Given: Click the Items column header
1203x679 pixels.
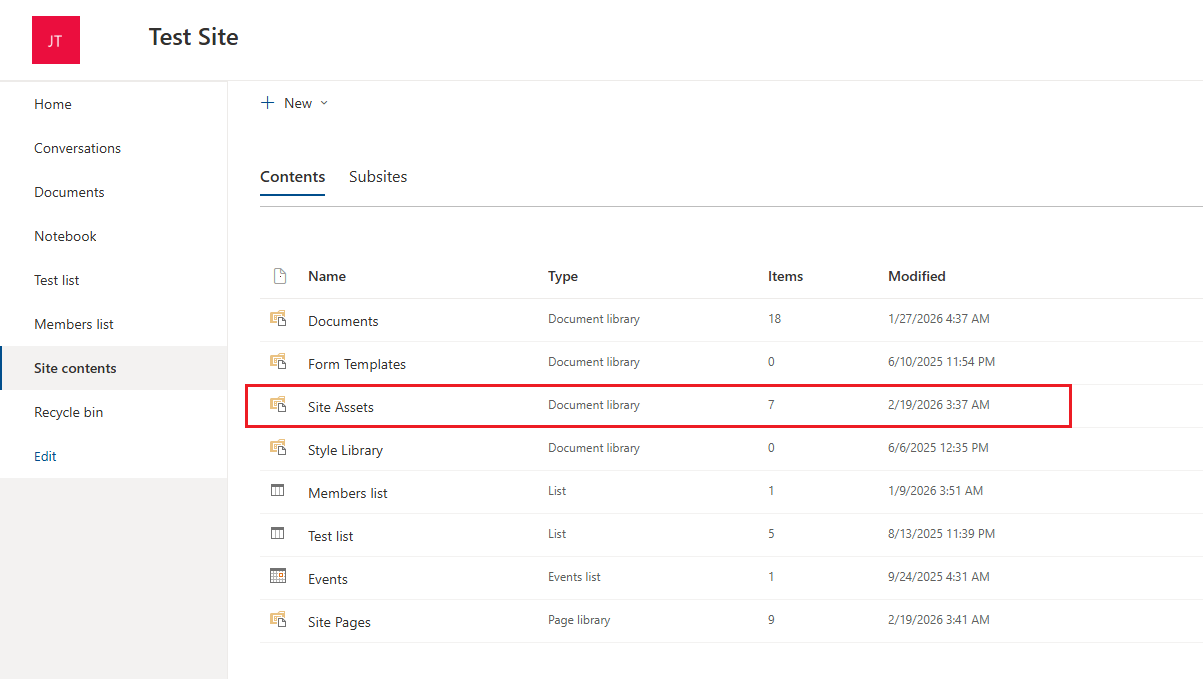Looking at the screenshot, I should tap(785, 276).
